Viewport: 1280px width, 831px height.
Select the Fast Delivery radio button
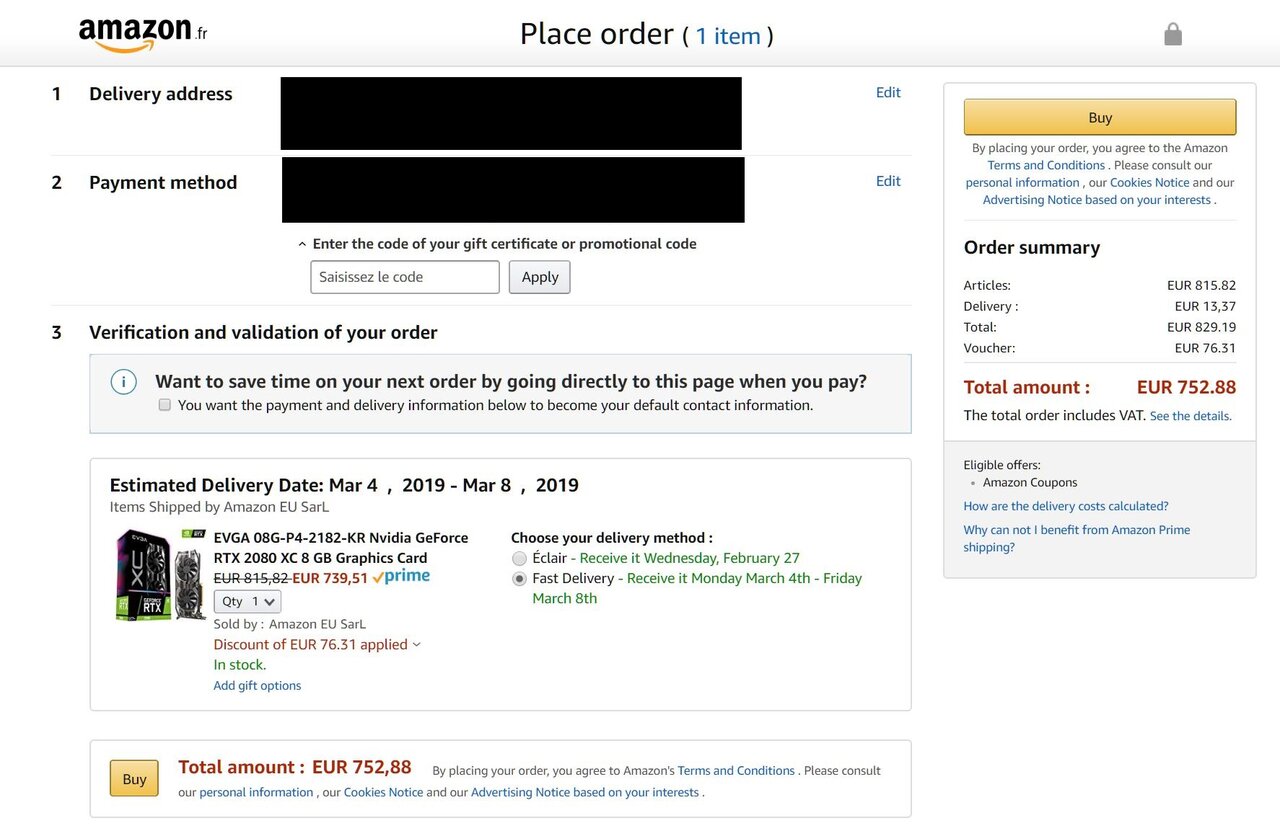[x=519, y=578]
